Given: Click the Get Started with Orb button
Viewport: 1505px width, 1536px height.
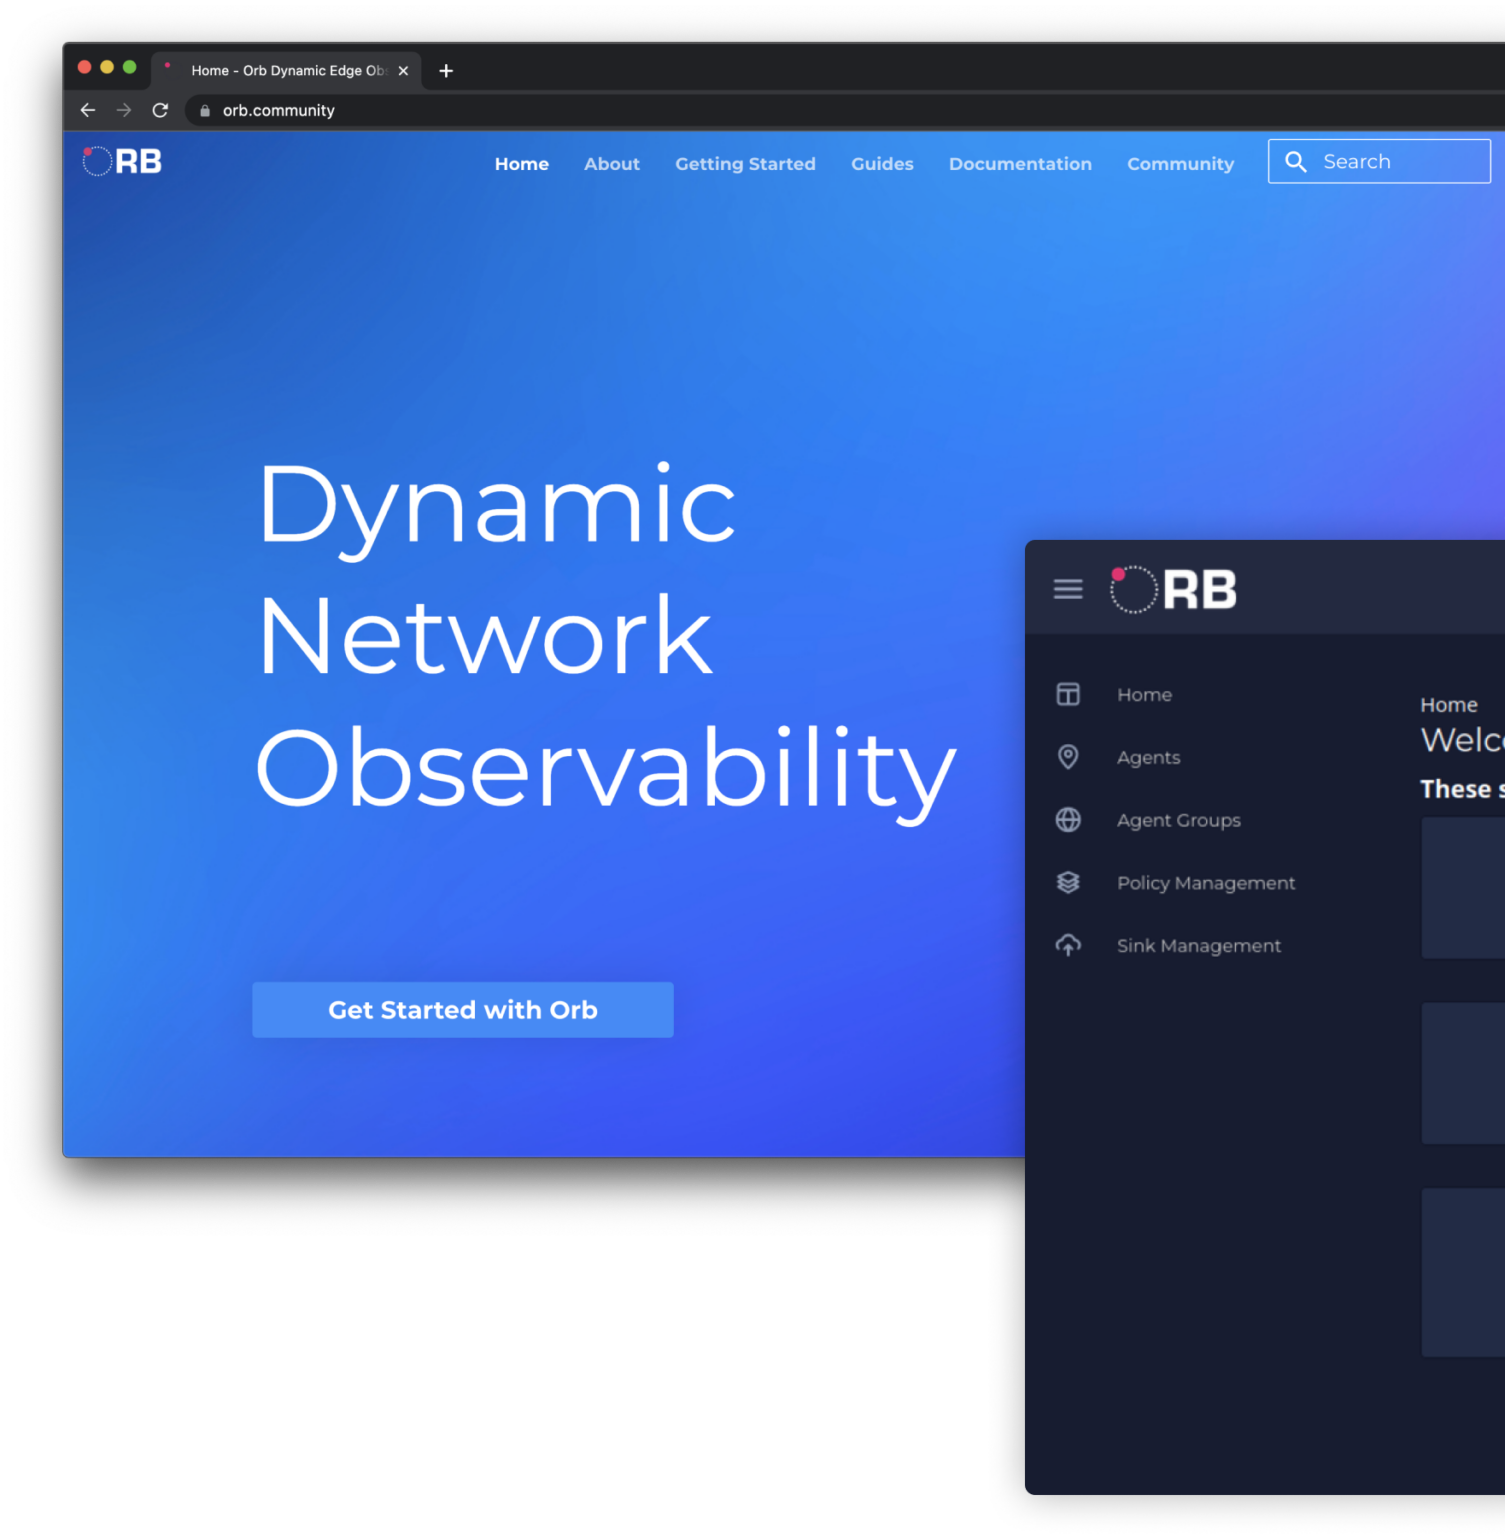Looking at the screenshot, I should coord(462,1010).
